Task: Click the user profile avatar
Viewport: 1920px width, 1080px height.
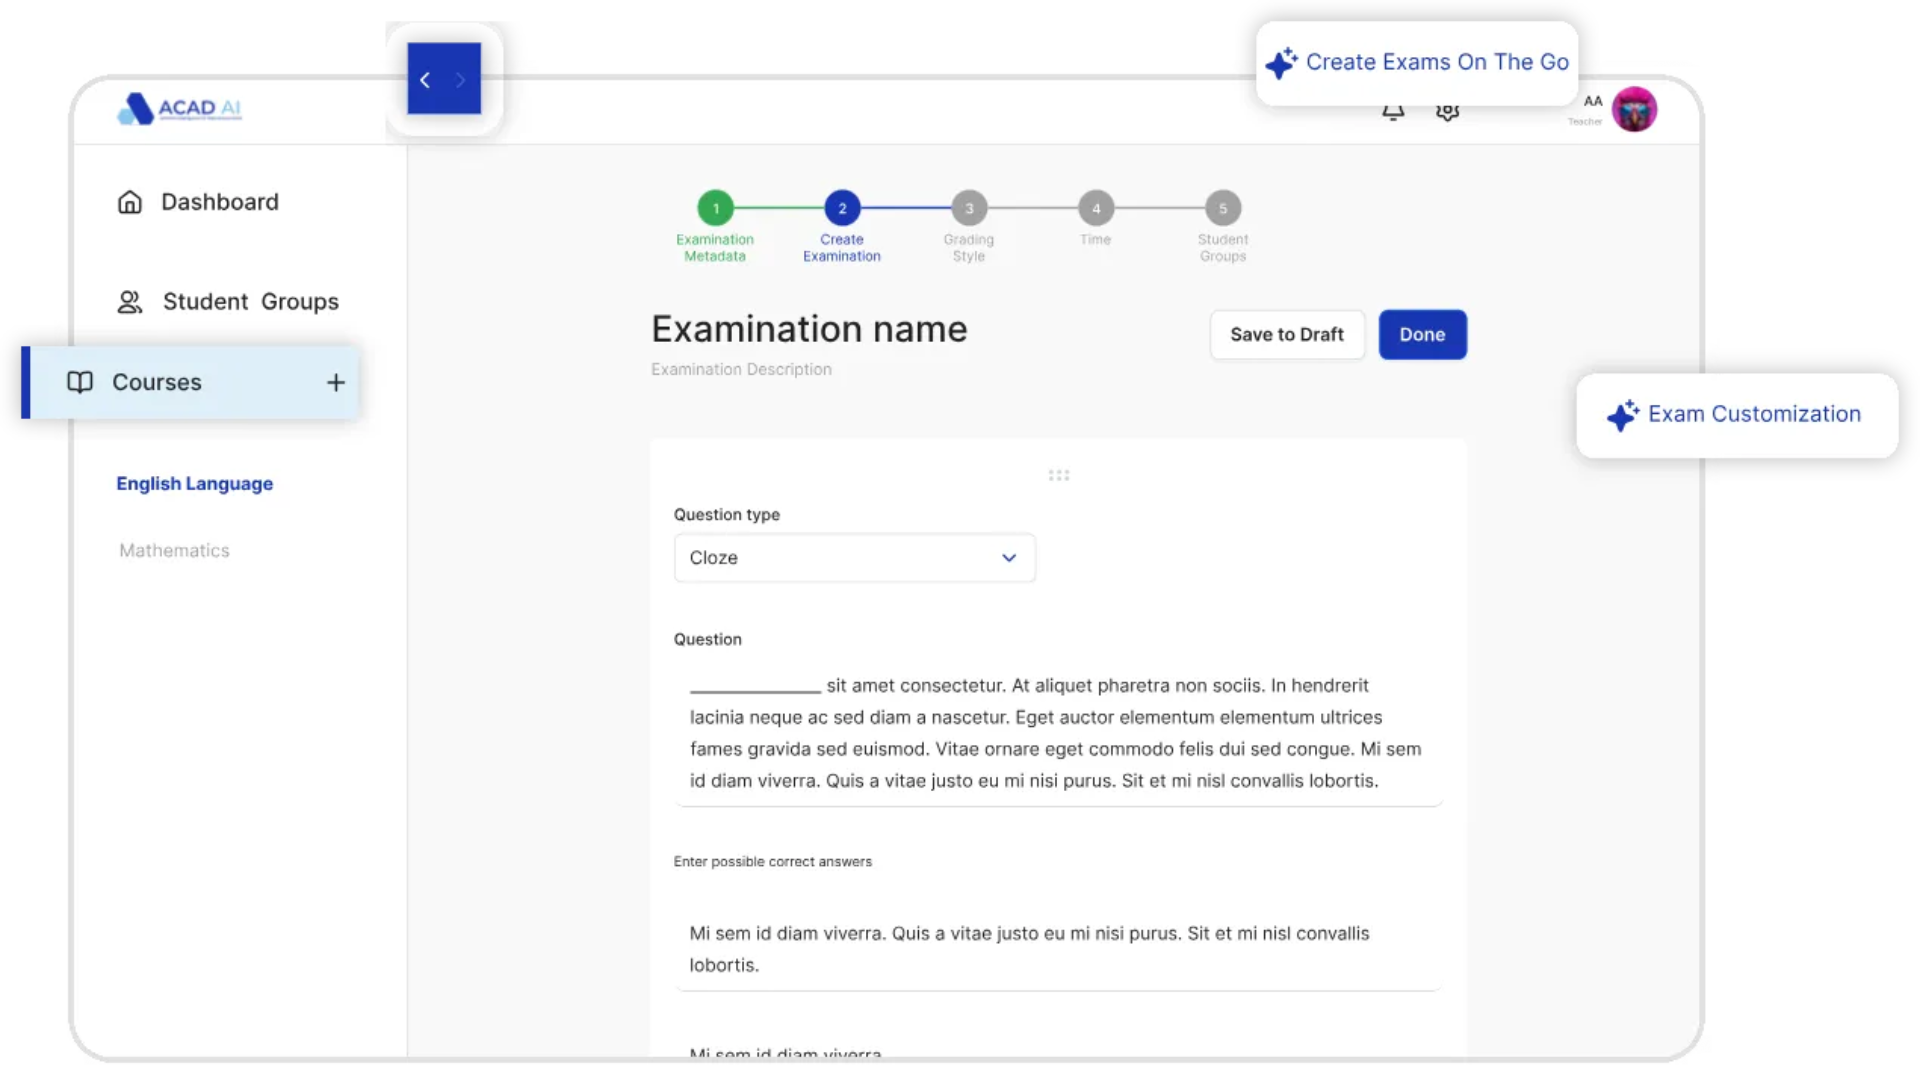Action: point(1634,109)
